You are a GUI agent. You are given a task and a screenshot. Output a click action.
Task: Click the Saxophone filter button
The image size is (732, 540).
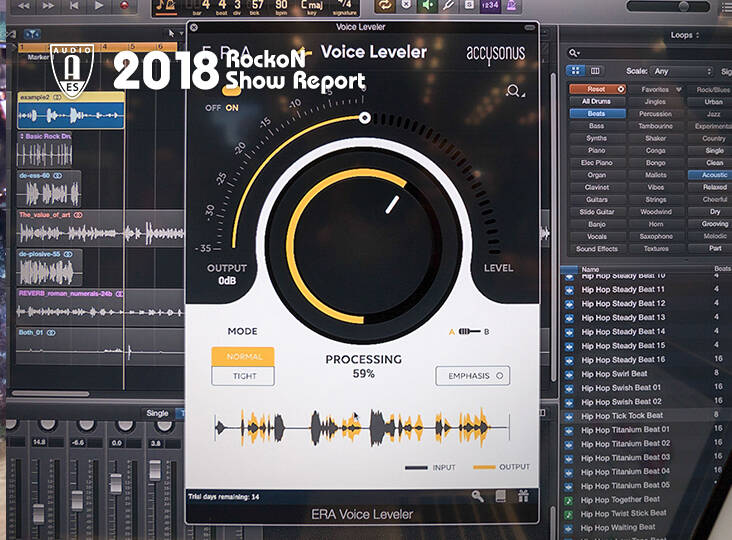tap(656, 236)
